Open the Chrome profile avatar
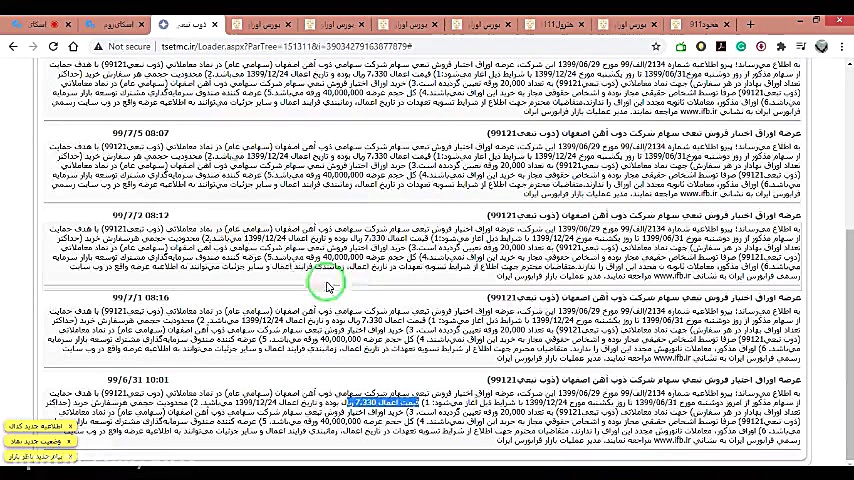The width and height of the screenshot is (854, 480). point(821,47)
